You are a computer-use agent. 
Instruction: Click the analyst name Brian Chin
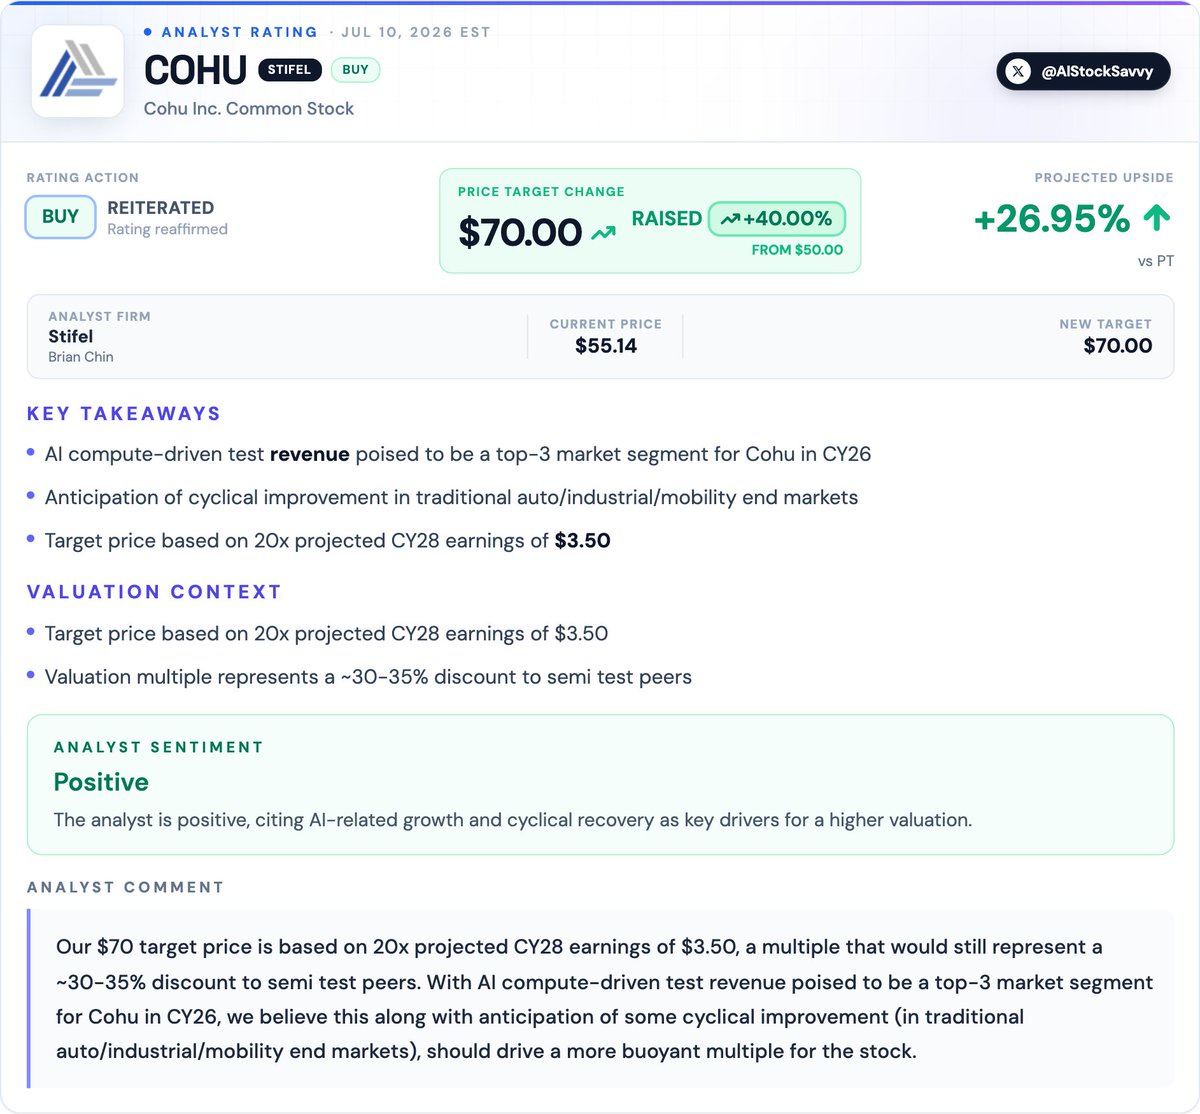(x=81, y=357)
